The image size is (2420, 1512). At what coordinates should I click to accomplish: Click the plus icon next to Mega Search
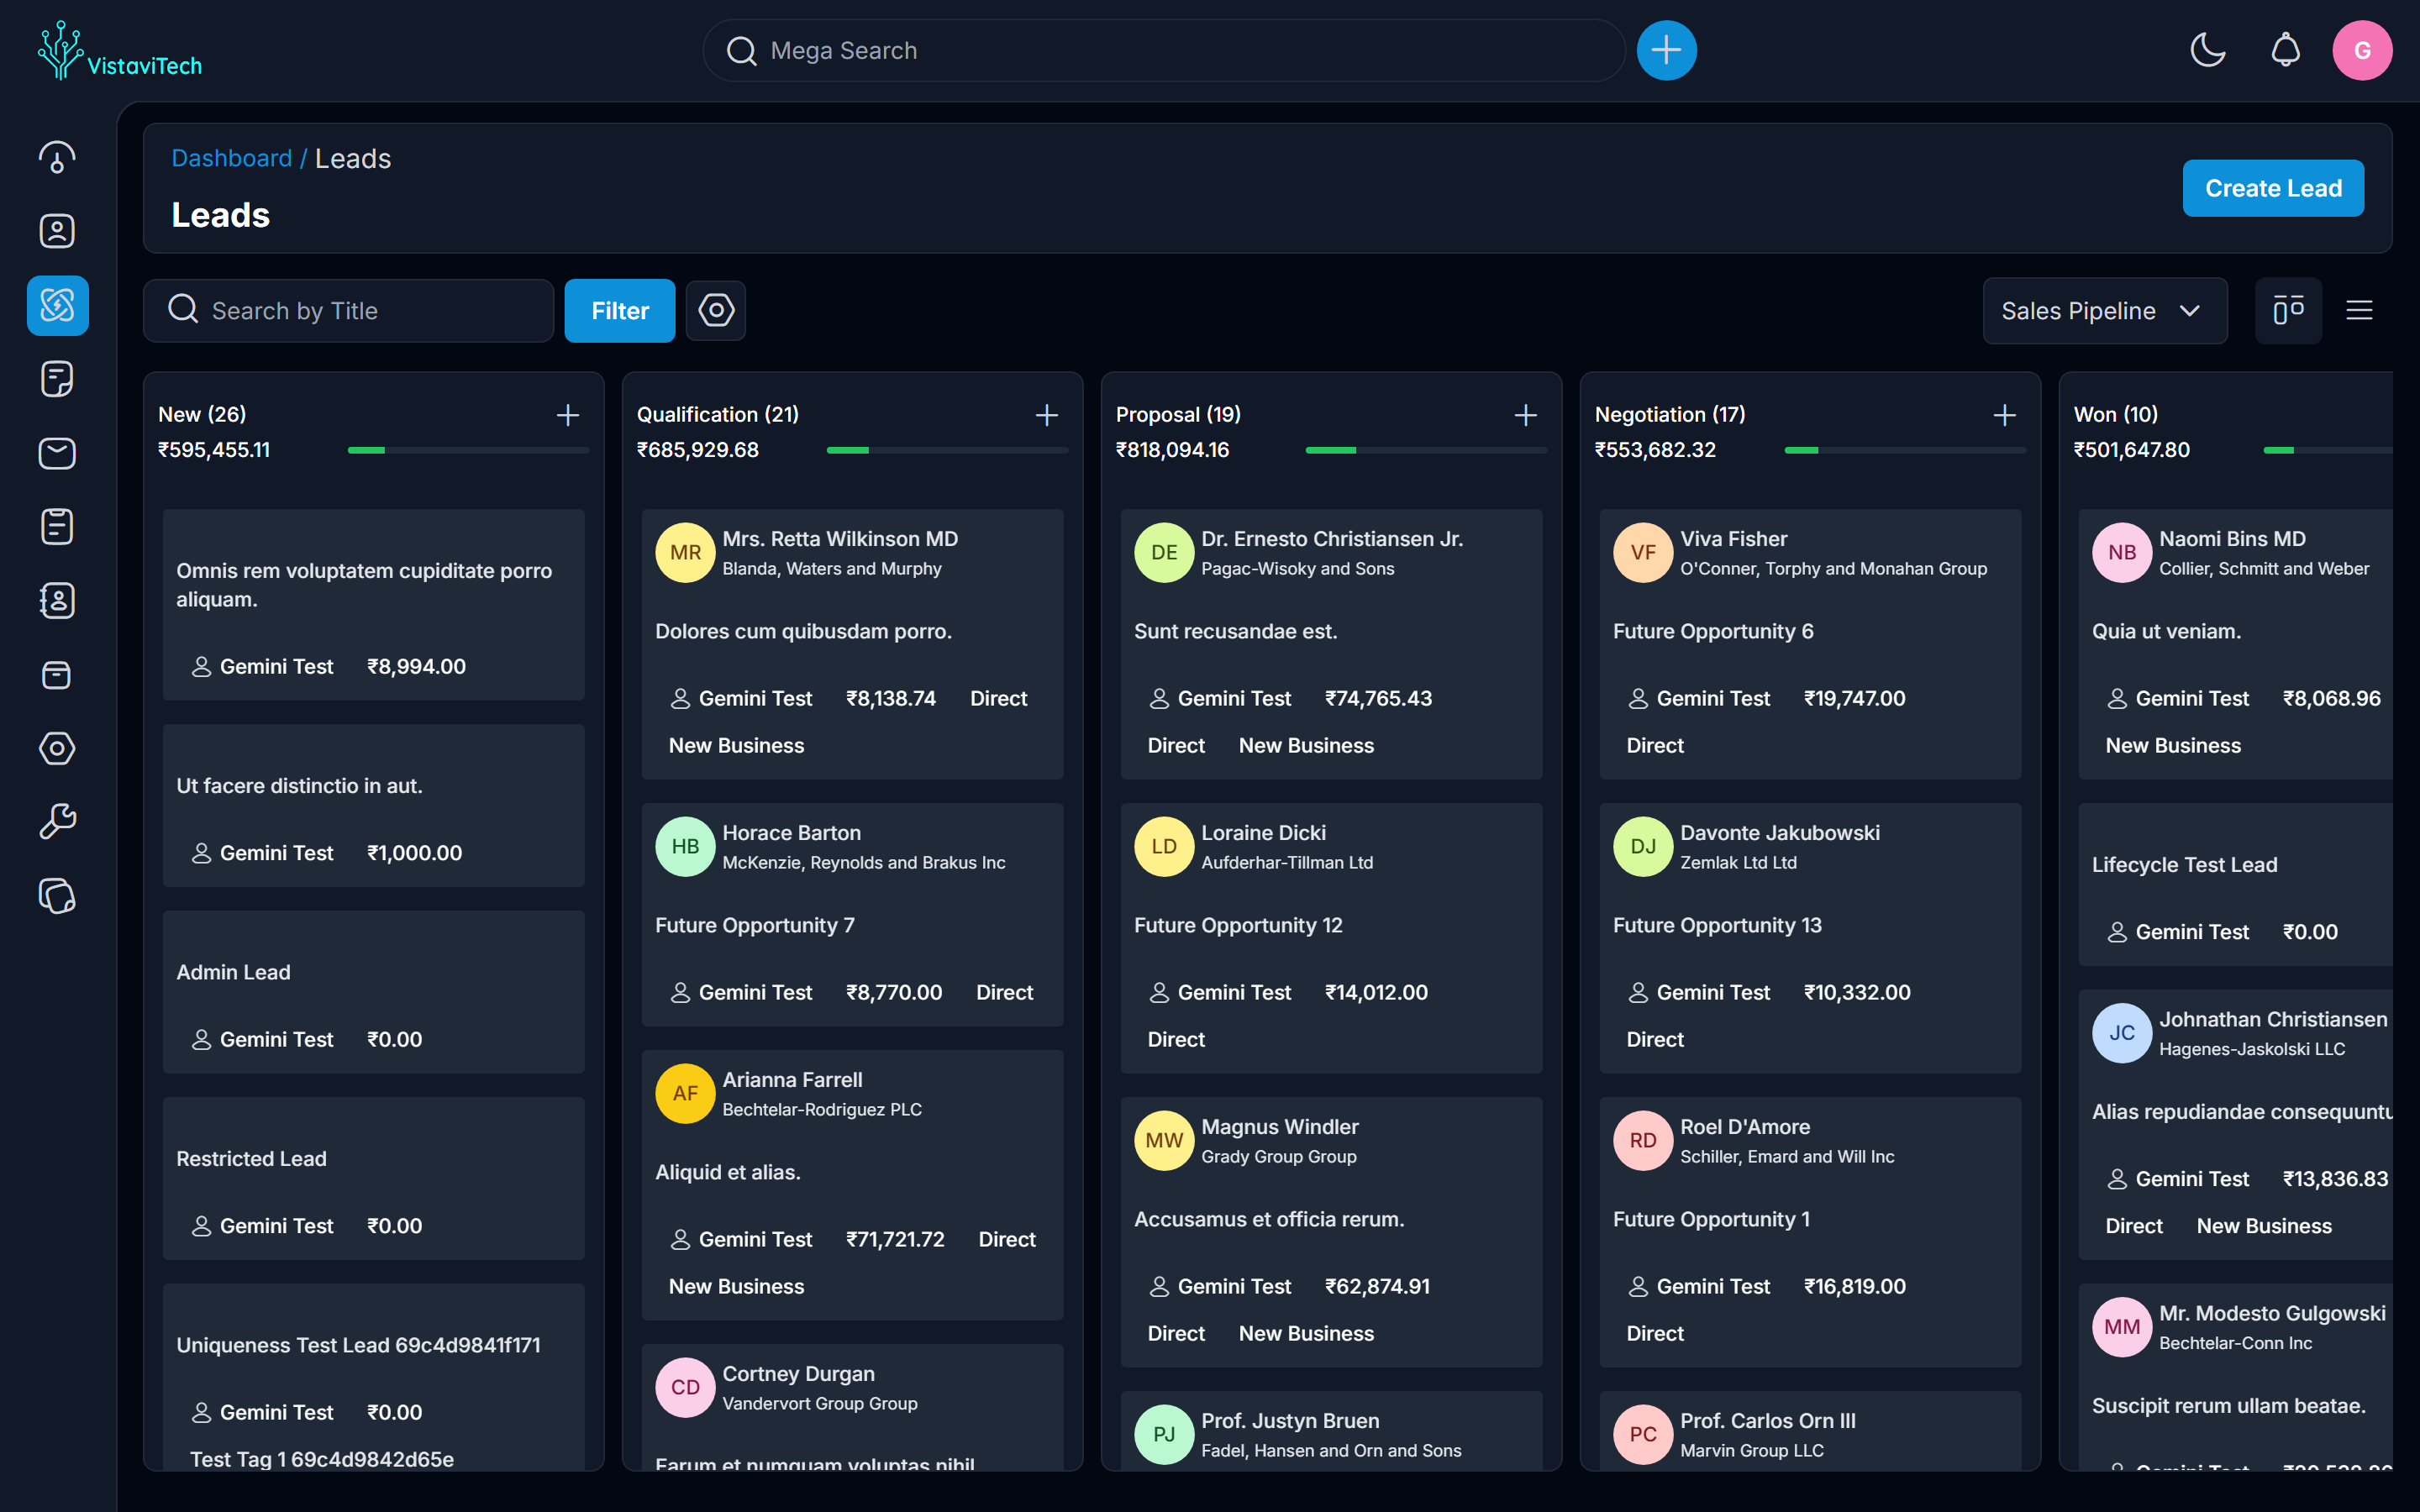(x=1665, y=50)
